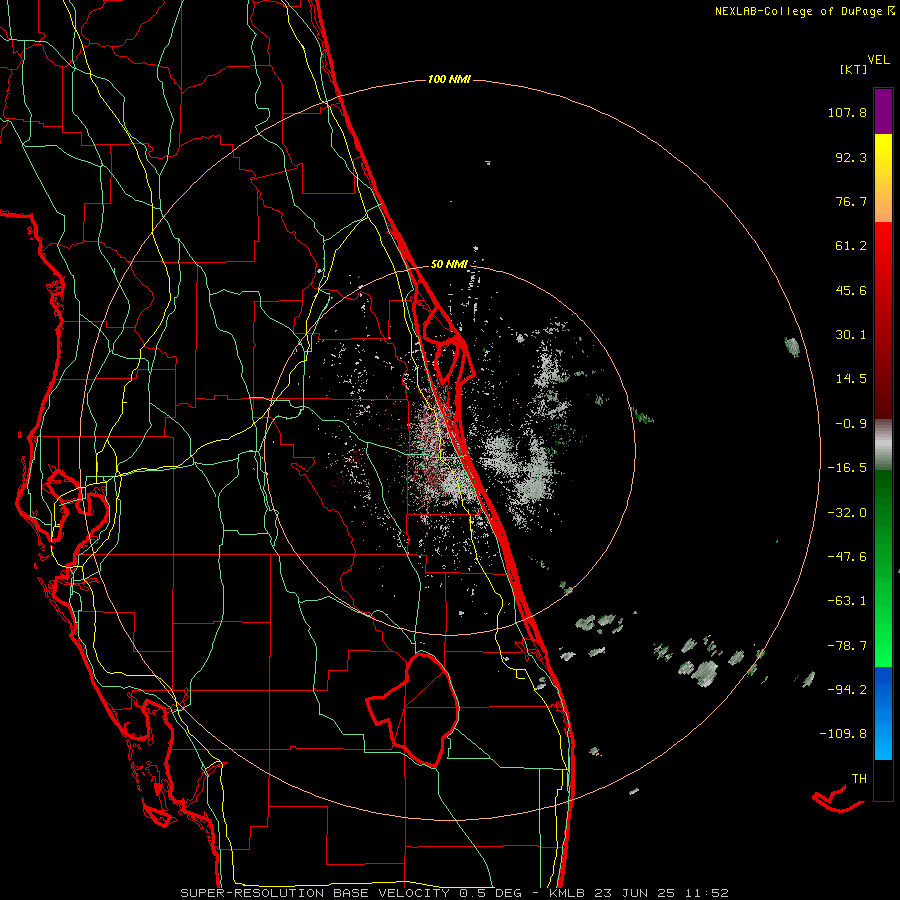Image resolution: width=900 pixels, height=900 pixels.
Task: Pick the blue segment of the color bar
Action: (x=883, y=713)
